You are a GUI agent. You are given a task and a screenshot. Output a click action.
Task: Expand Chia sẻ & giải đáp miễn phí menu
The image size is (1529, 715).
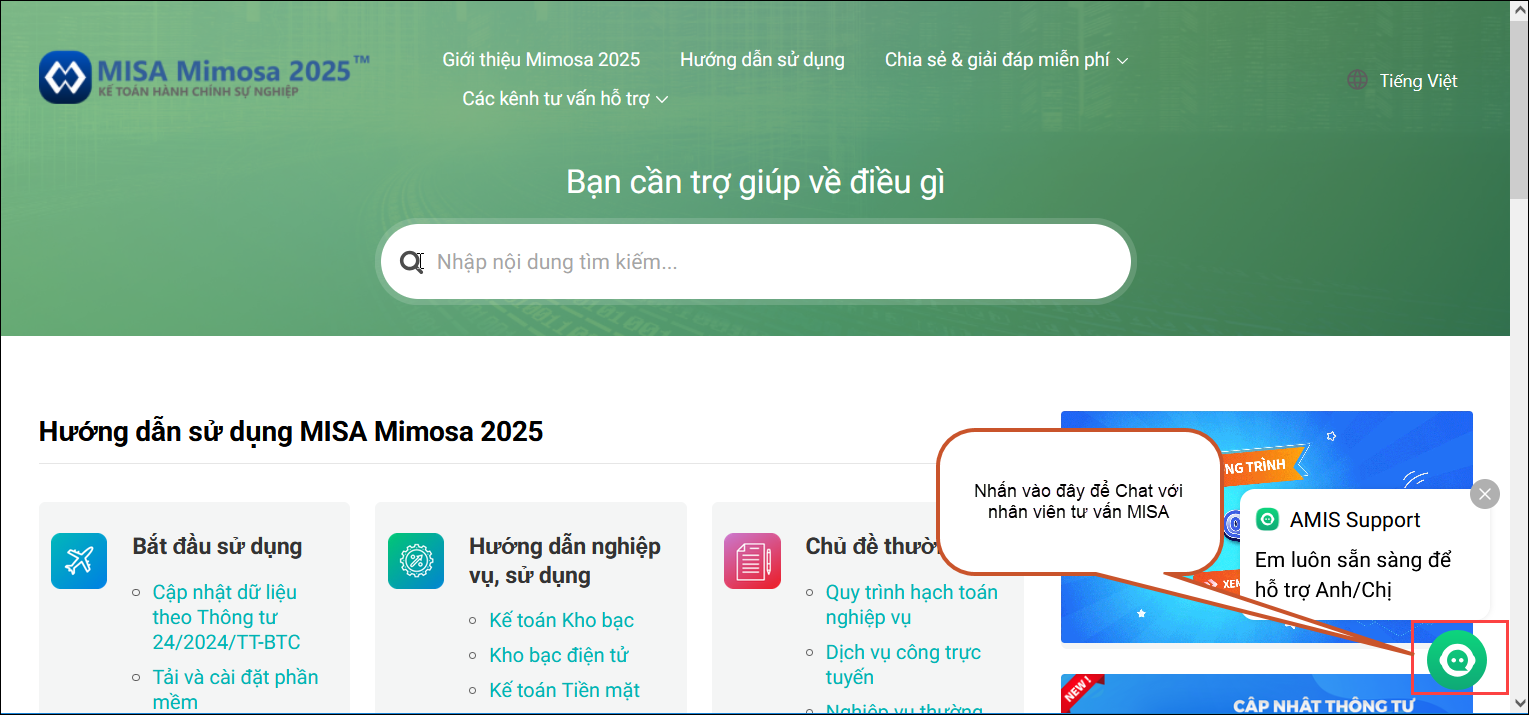click(1006, 60)
